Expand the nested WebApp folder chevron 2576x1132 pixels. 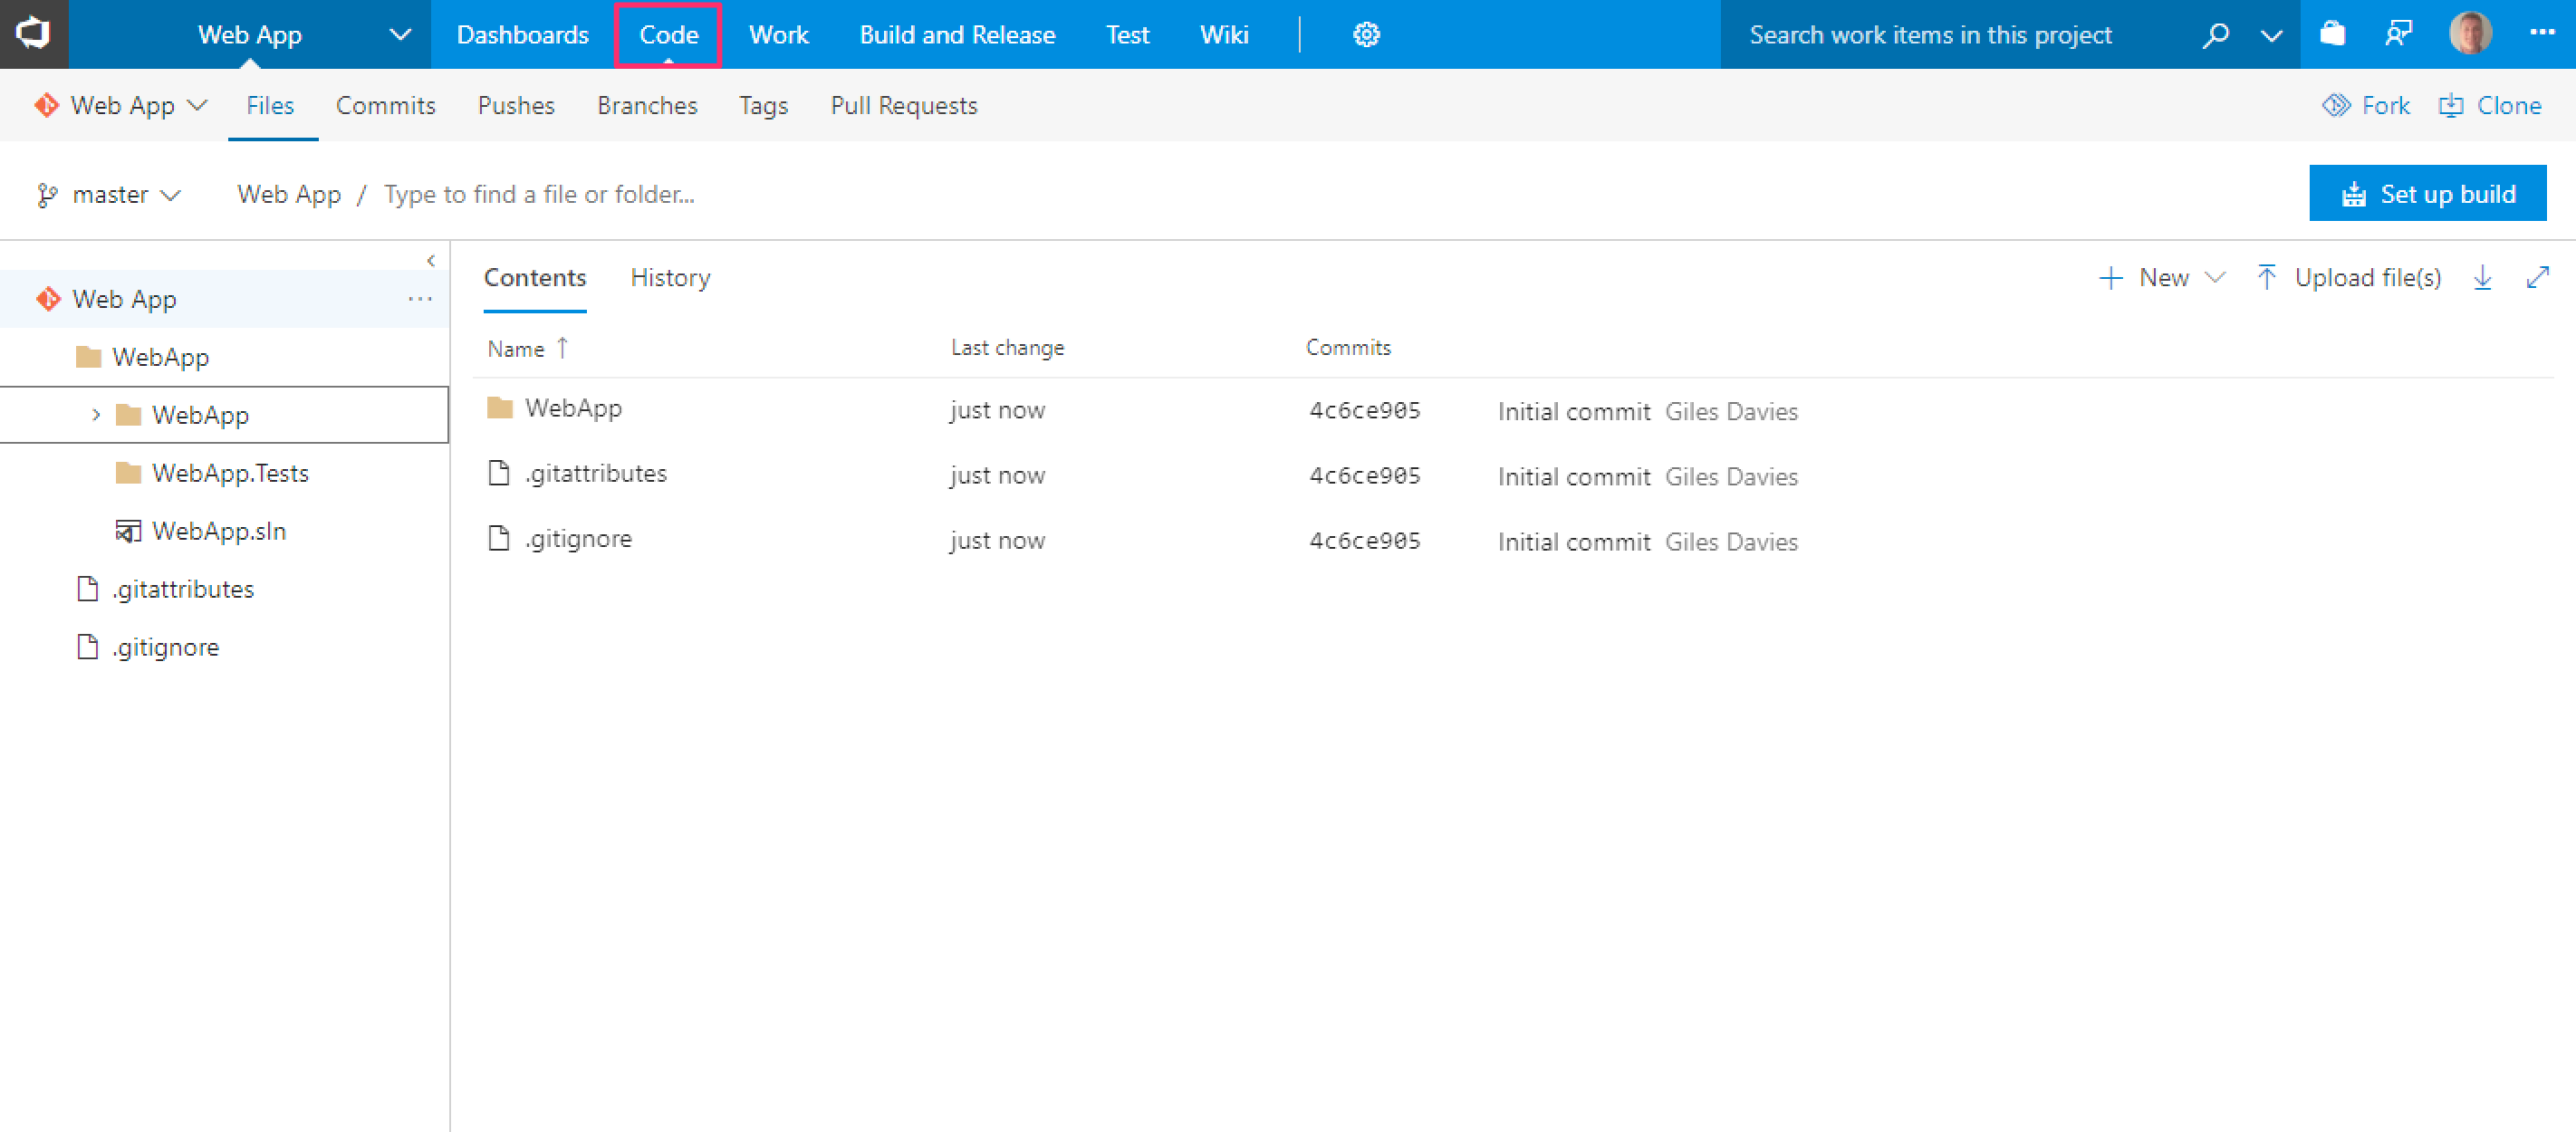96,415
